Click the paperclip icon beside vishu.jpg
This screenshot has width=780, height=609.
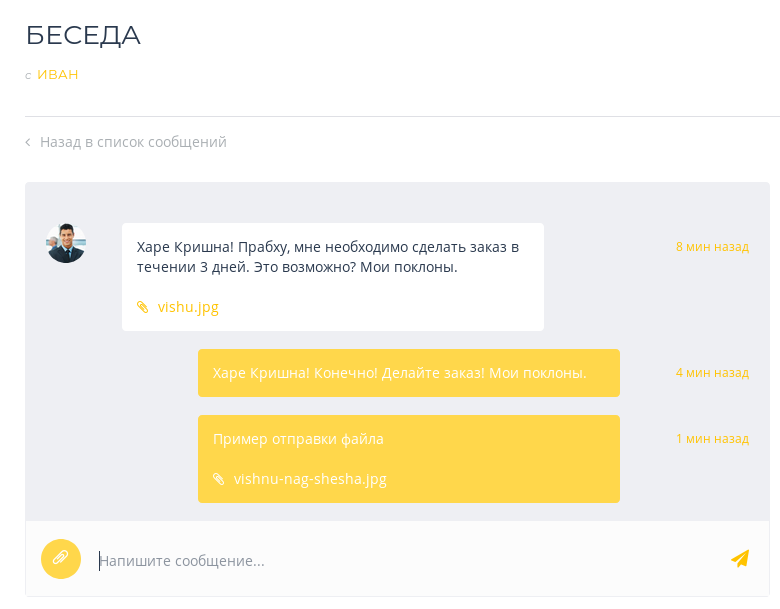click(x=143, y=307)
